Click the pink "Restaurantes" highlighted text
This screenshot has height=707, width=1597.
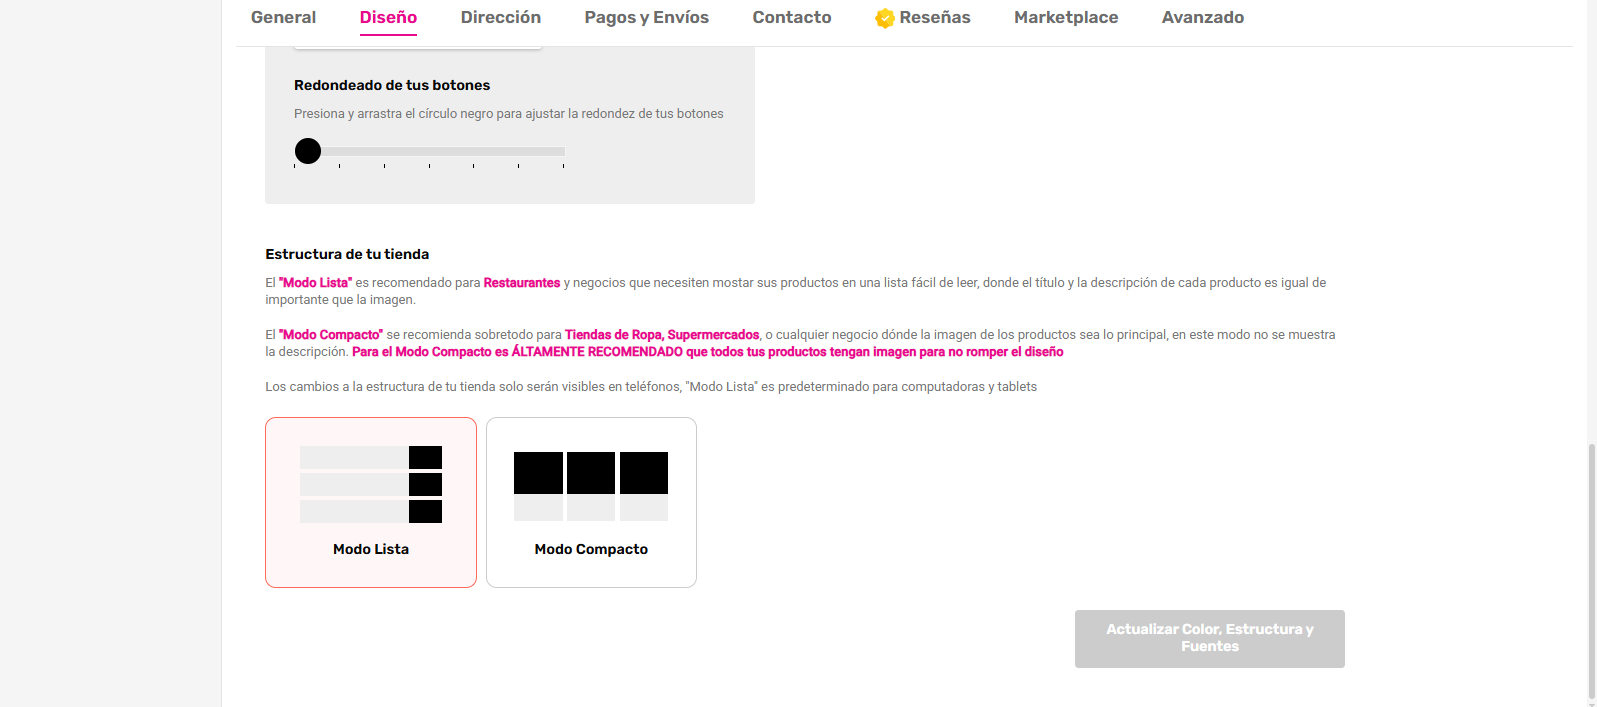pos(521,283)
